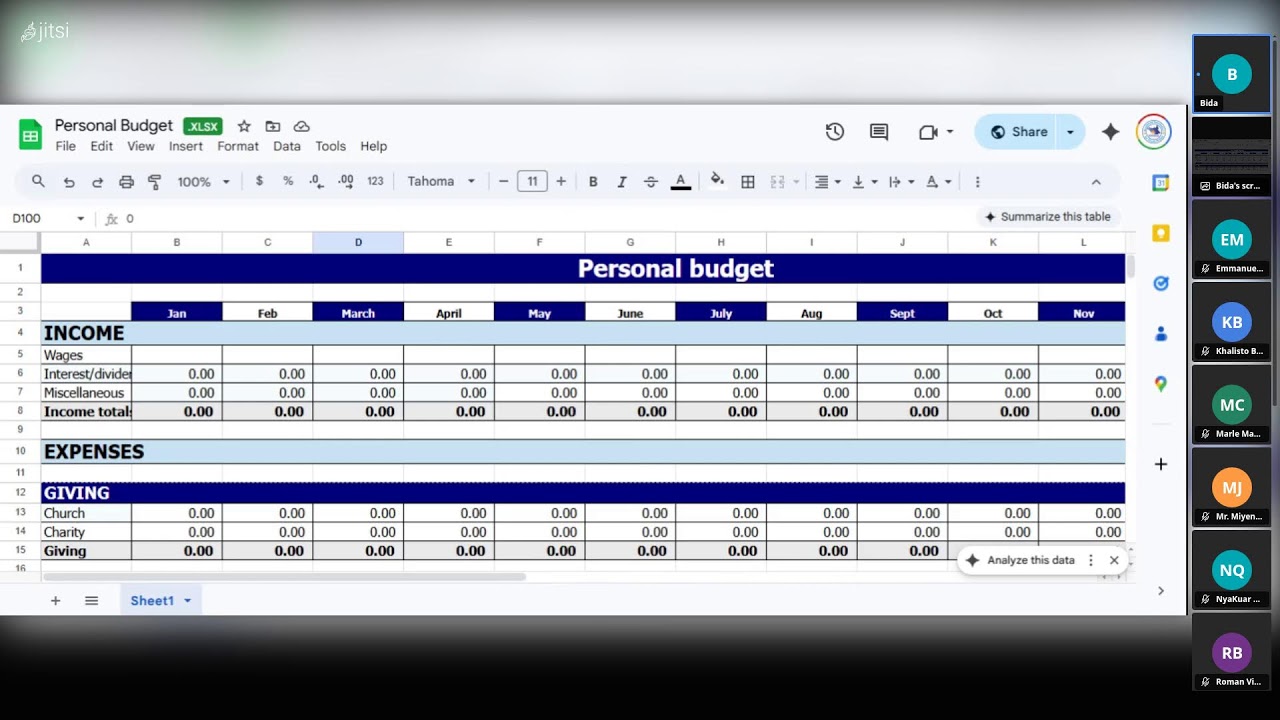Click Analyze this data

click(x=1020, y=561)
